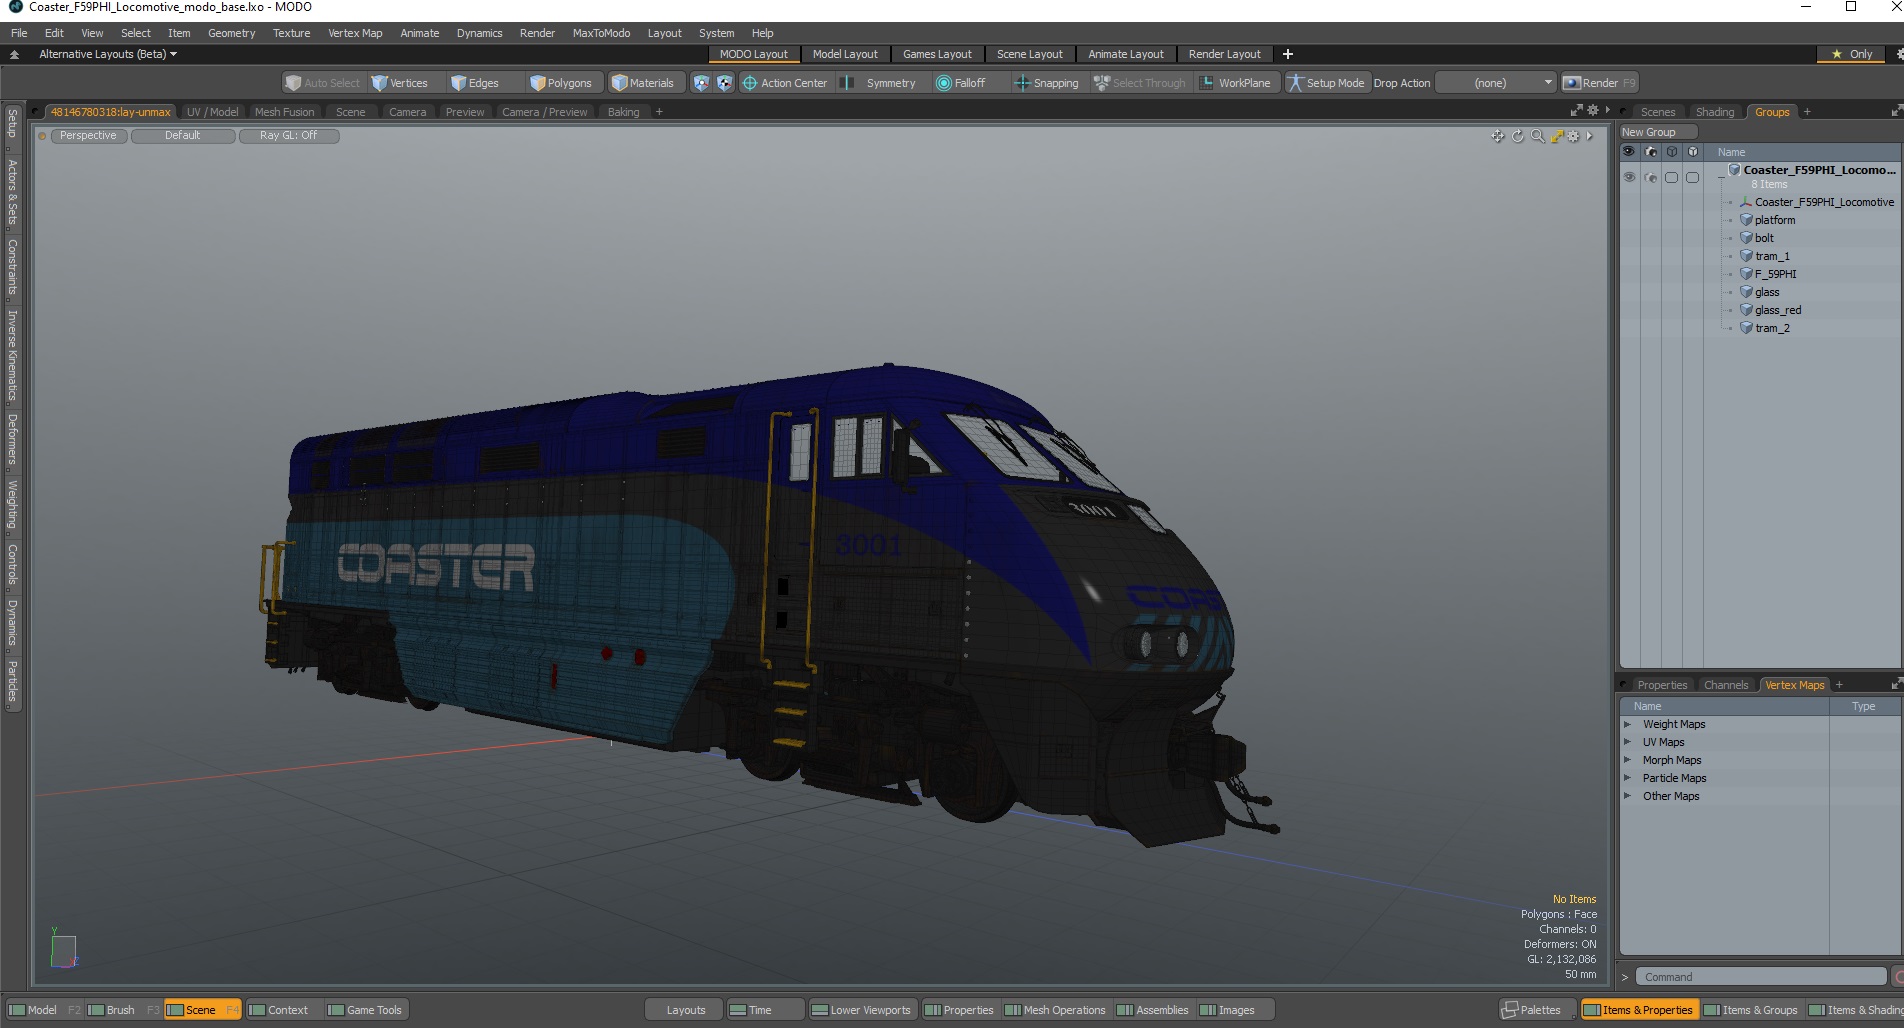
Task: Check the second box in Coaster group row
Action: click(1692, 177)
